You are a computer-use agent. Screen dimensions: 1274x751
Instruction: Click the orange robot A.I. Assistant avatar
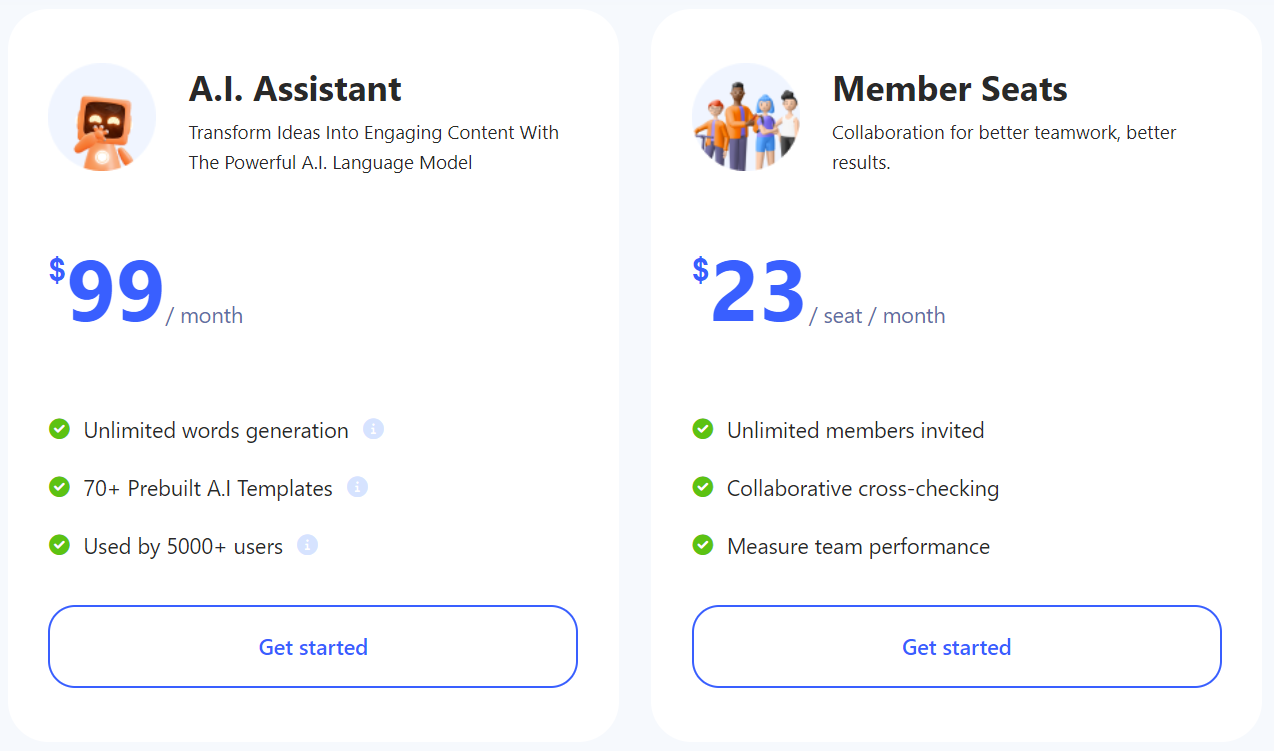102,117
